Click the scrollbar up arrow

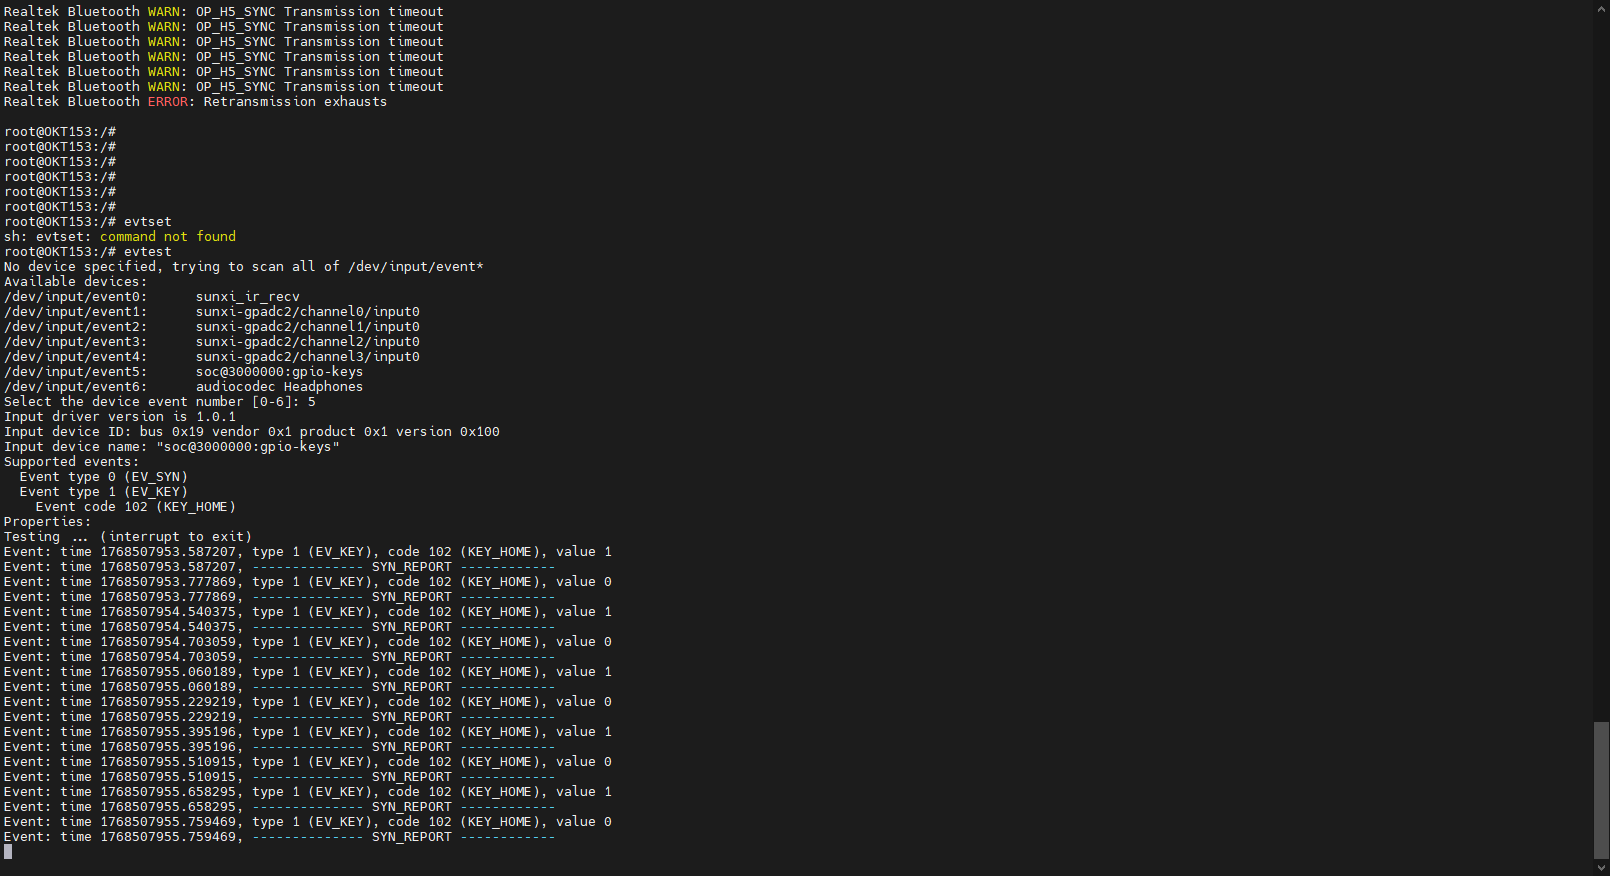(x=1601, y=9)
